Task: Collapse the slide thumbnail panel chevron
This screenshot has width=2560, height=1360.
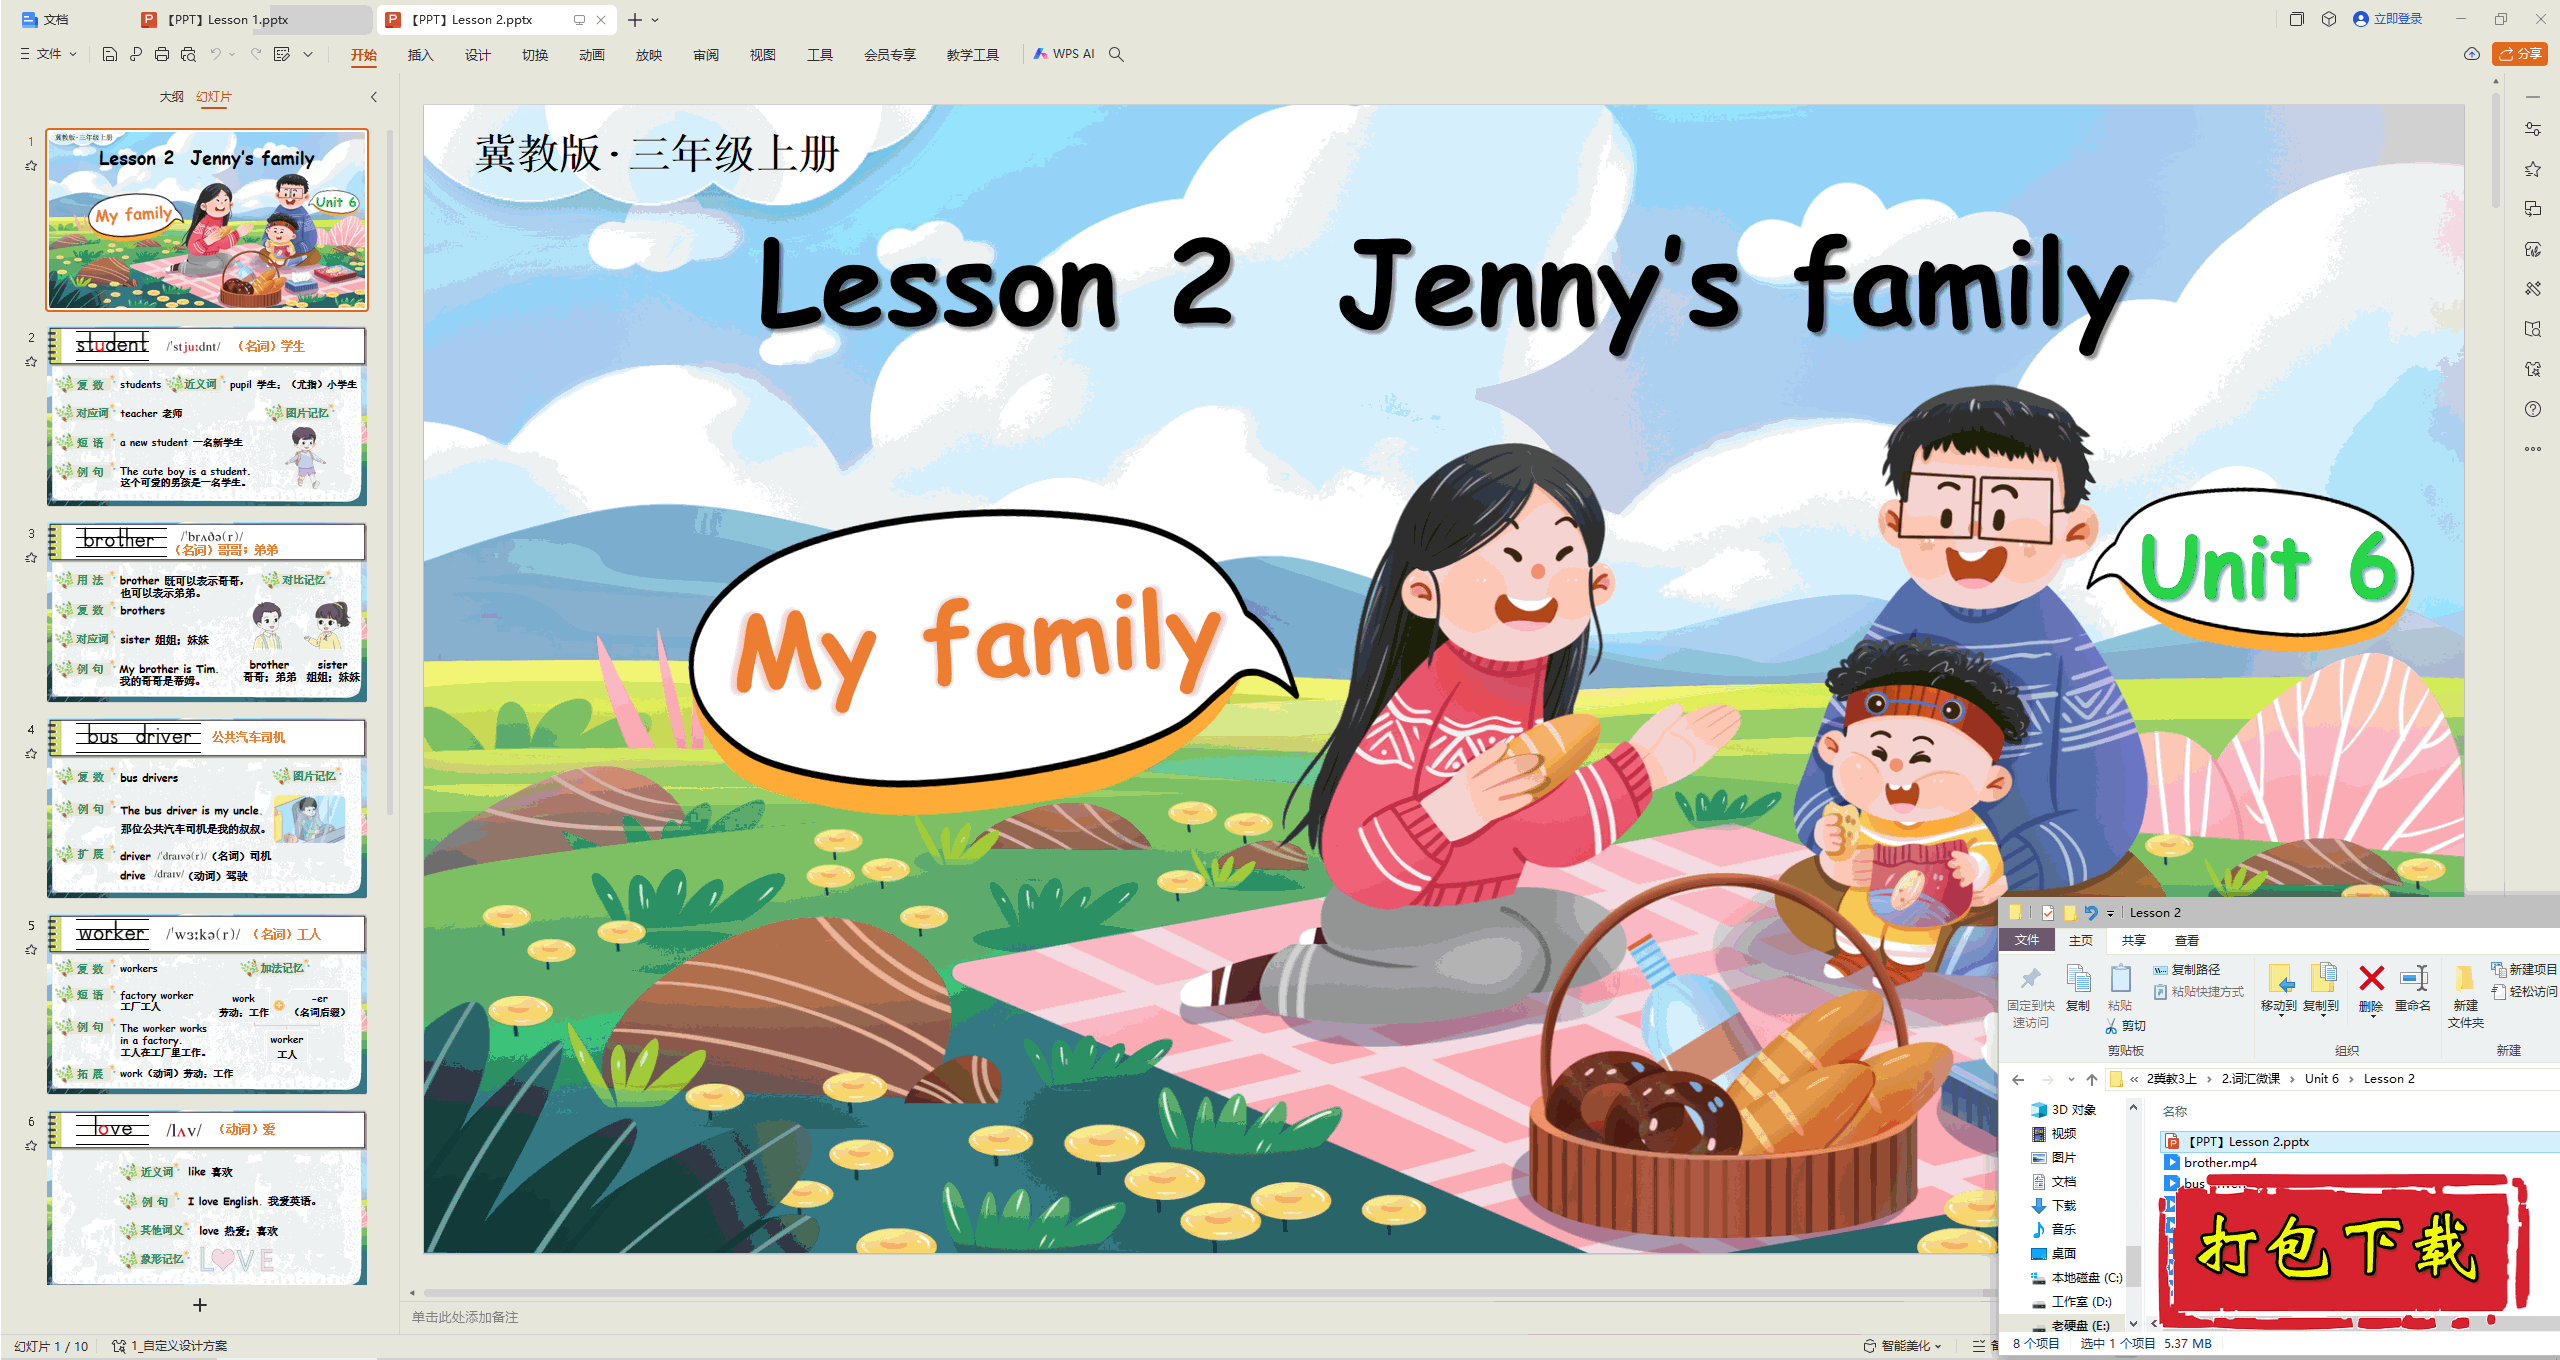Action: coord(374,97)
